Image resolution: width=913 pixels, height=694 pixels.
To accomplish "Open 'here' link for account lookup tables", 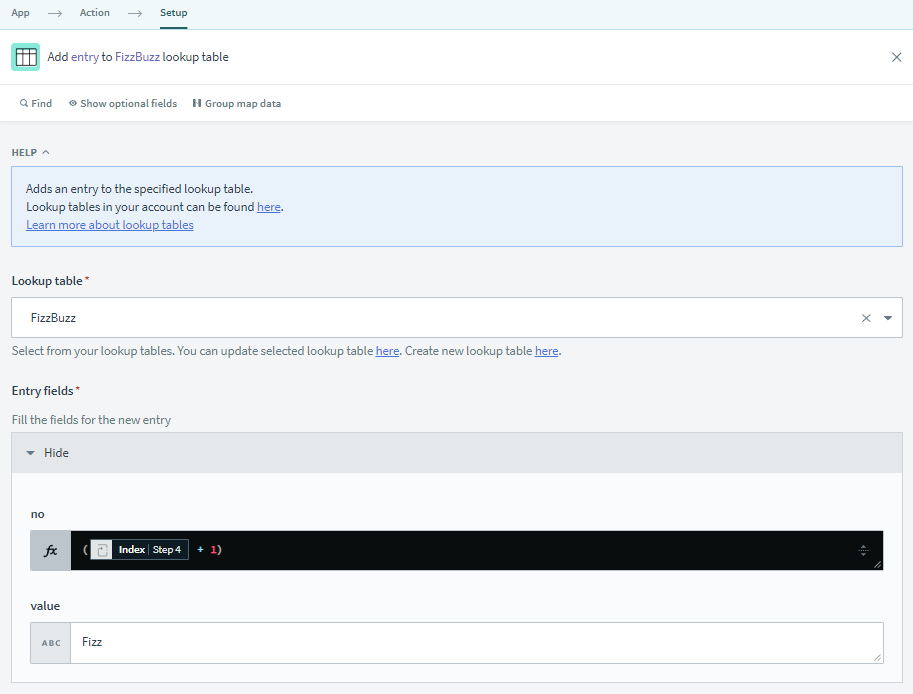I will pos(269,207).
